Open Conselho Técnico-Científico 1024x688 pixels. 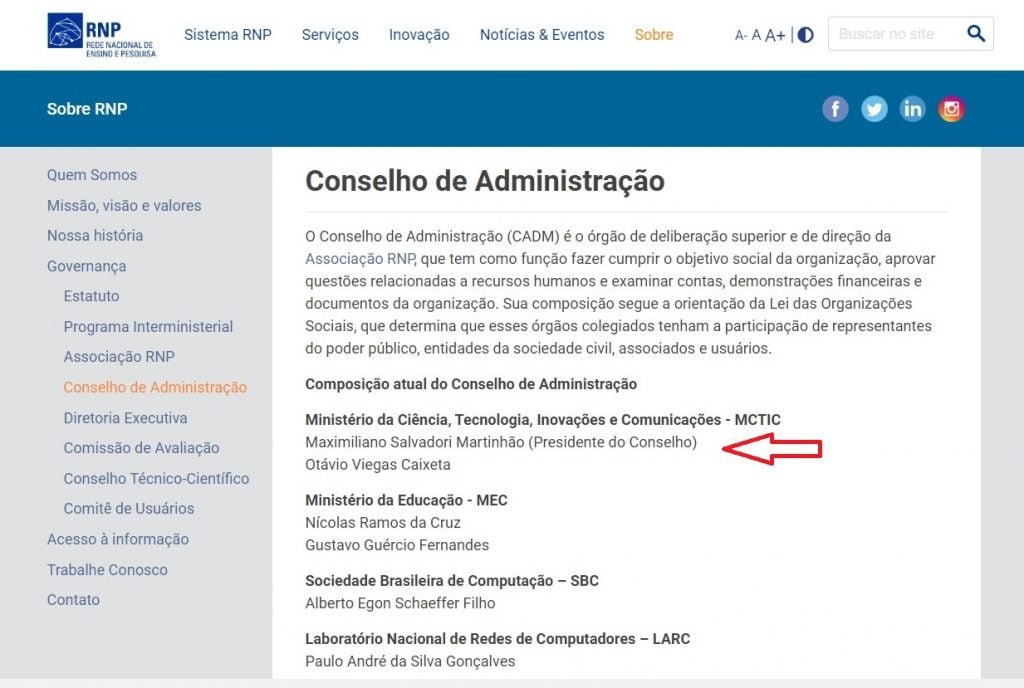157,478
